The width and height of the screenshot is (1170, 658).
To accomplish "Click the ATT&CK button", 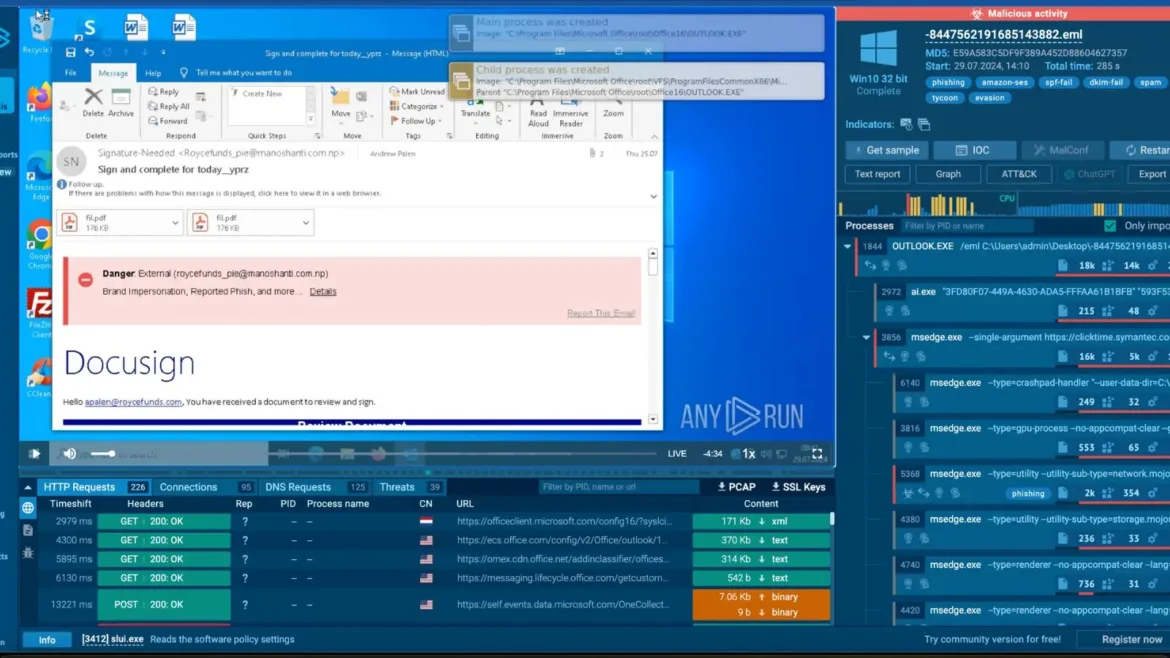I will (x=1019, y=173).
